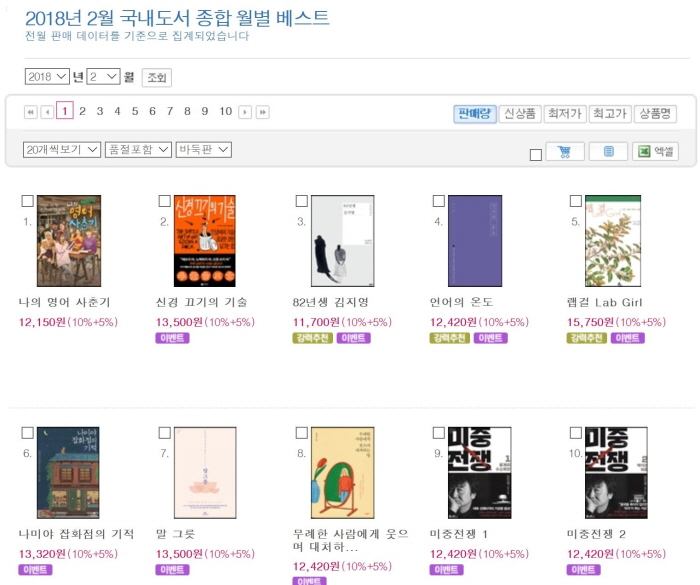
Task: Open the 품절포함 filter dropdown
Action: (138, 150)
